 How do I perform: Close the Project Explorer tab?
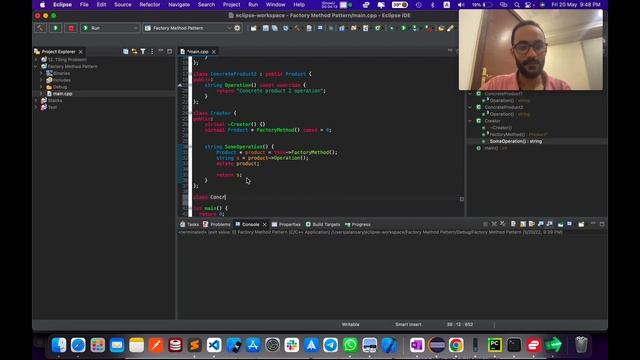coord(80,52)
